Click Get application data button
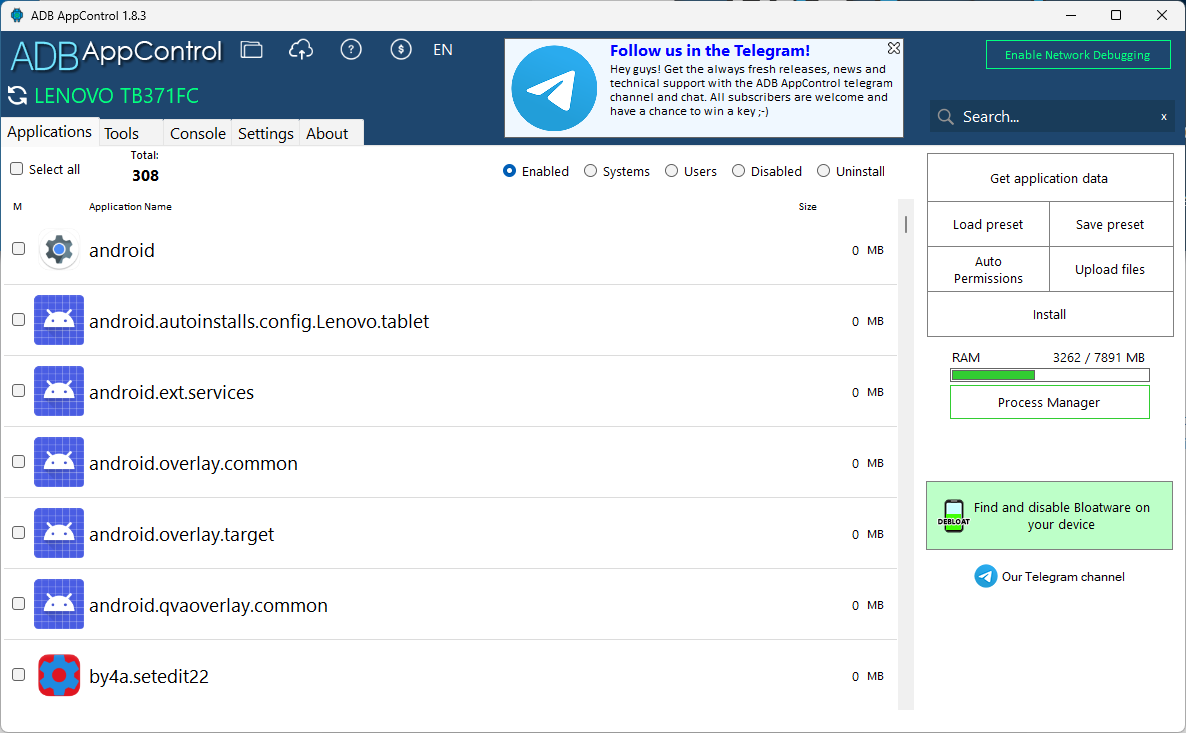 [x=1049, y=179]
